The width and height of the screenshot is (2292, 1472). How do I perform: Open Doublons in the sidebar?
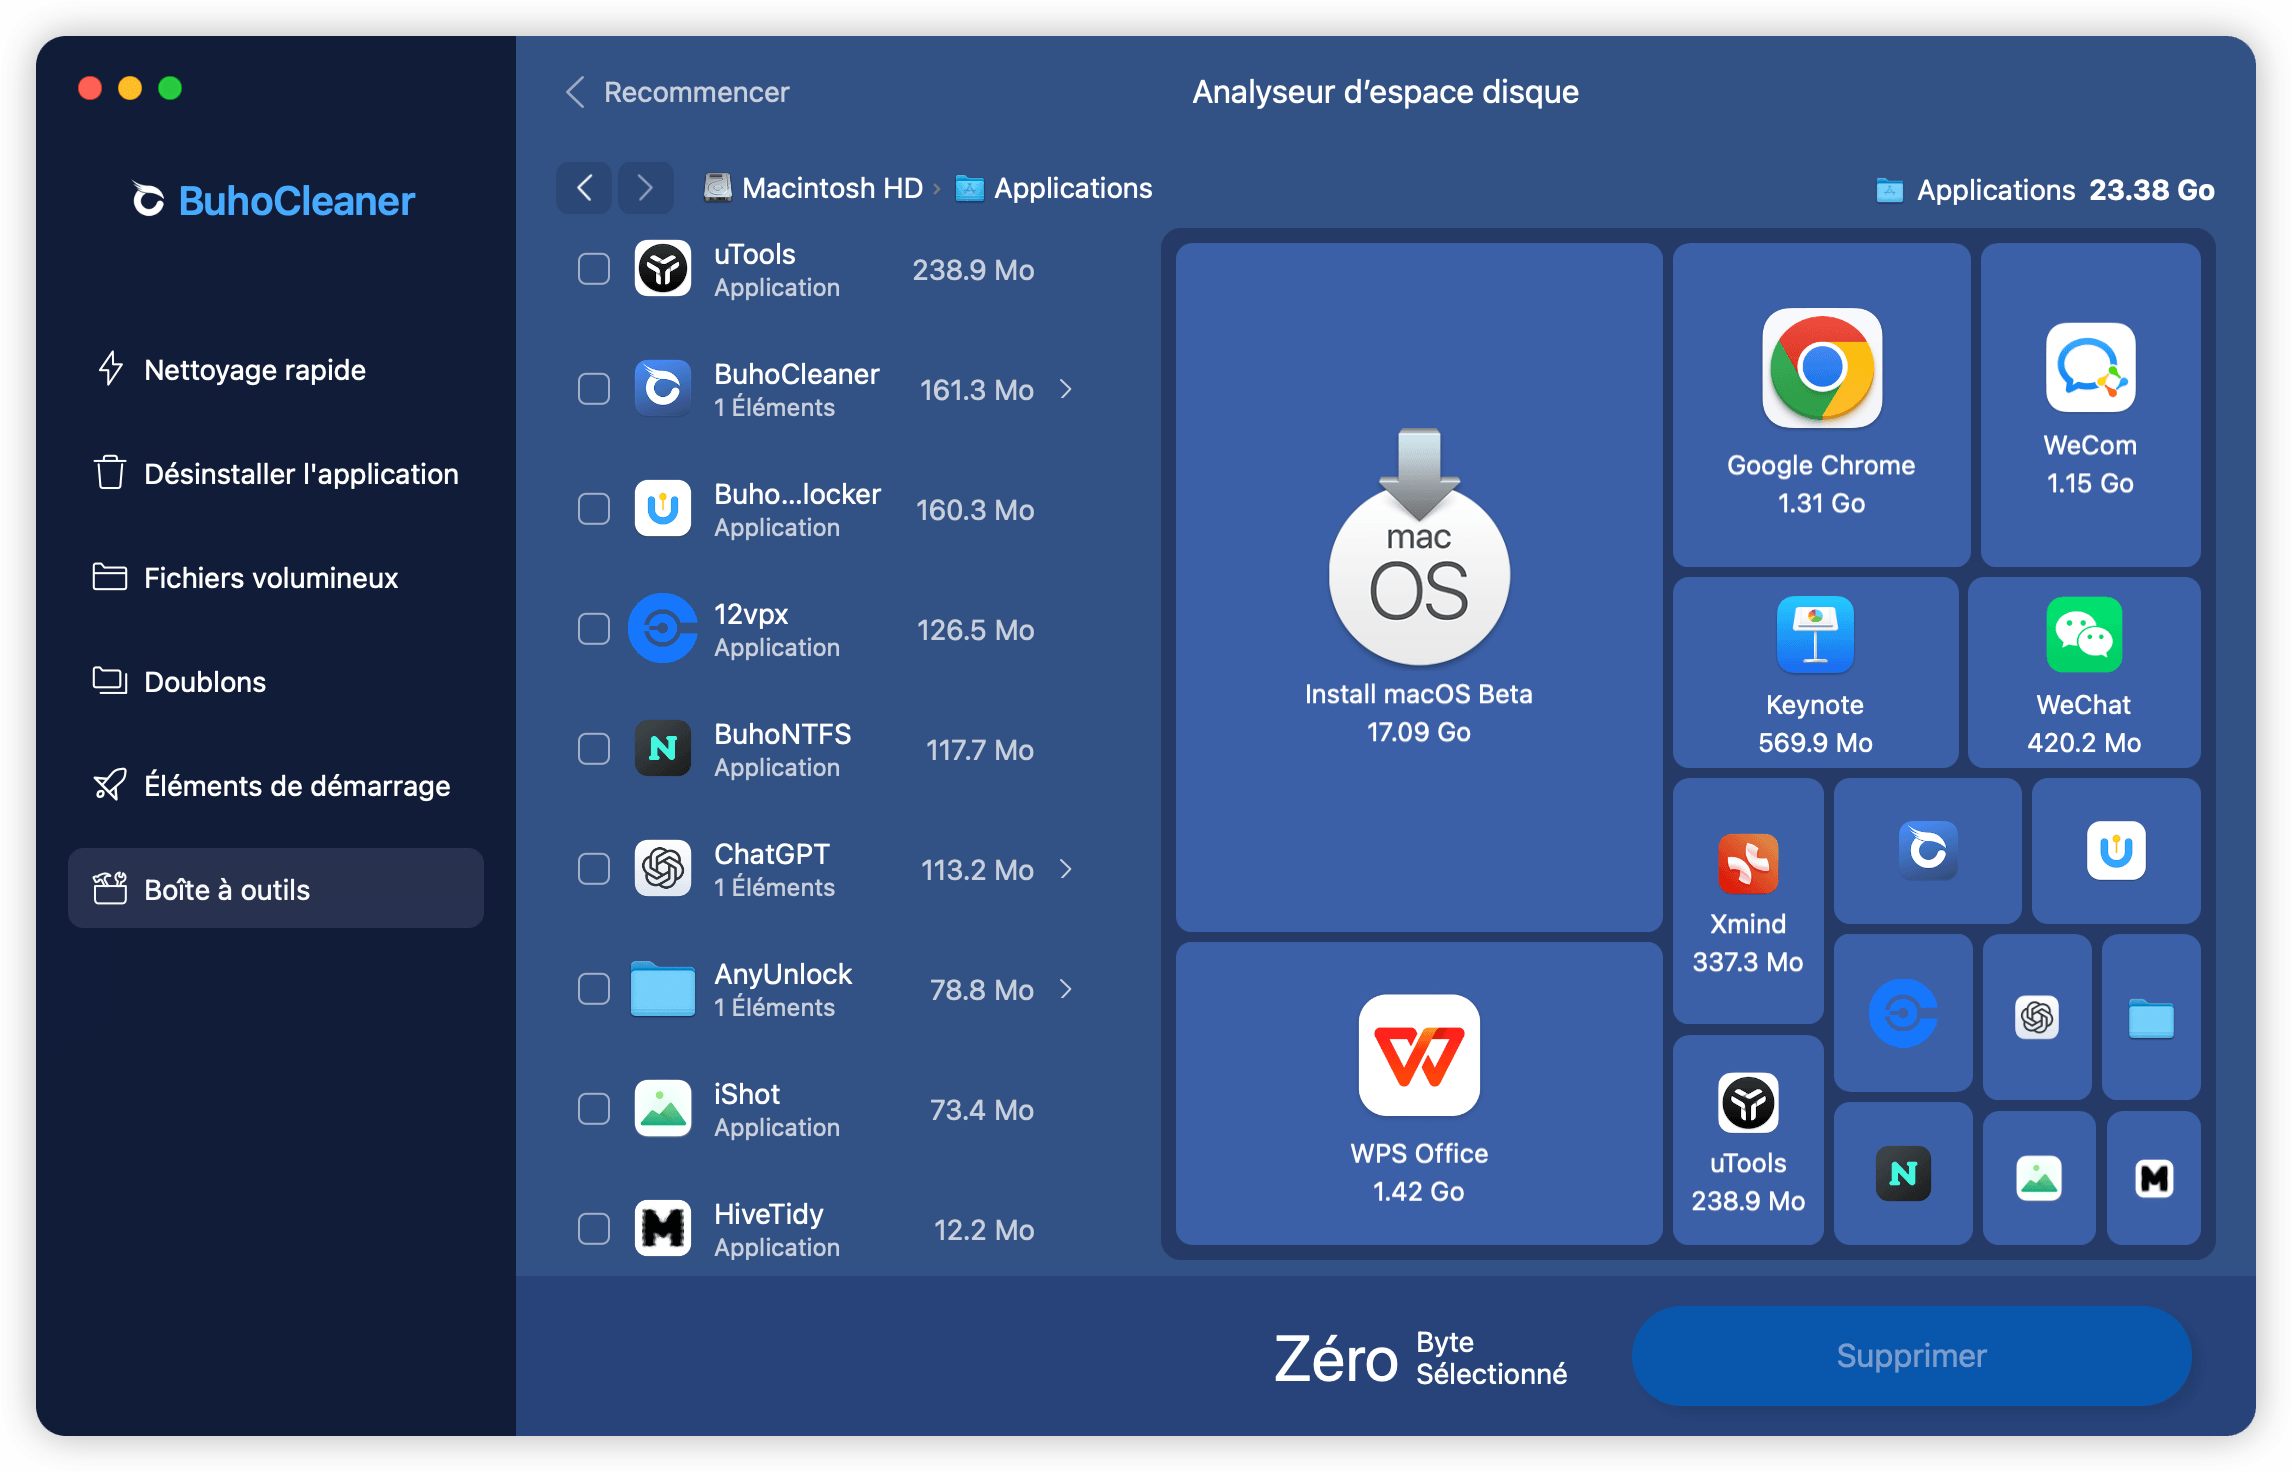[276, 682]
